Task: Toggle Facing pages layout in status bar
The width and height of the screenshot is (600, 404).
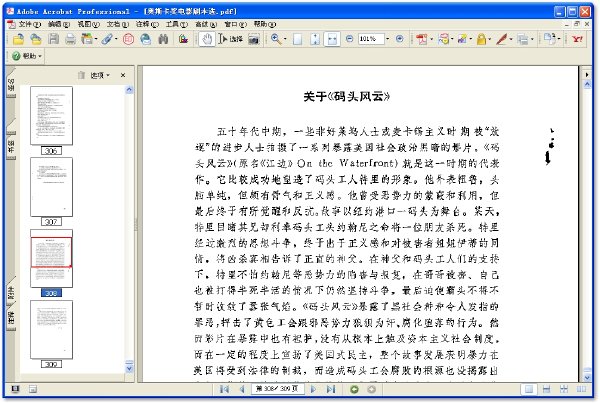Action: (581, 389)
